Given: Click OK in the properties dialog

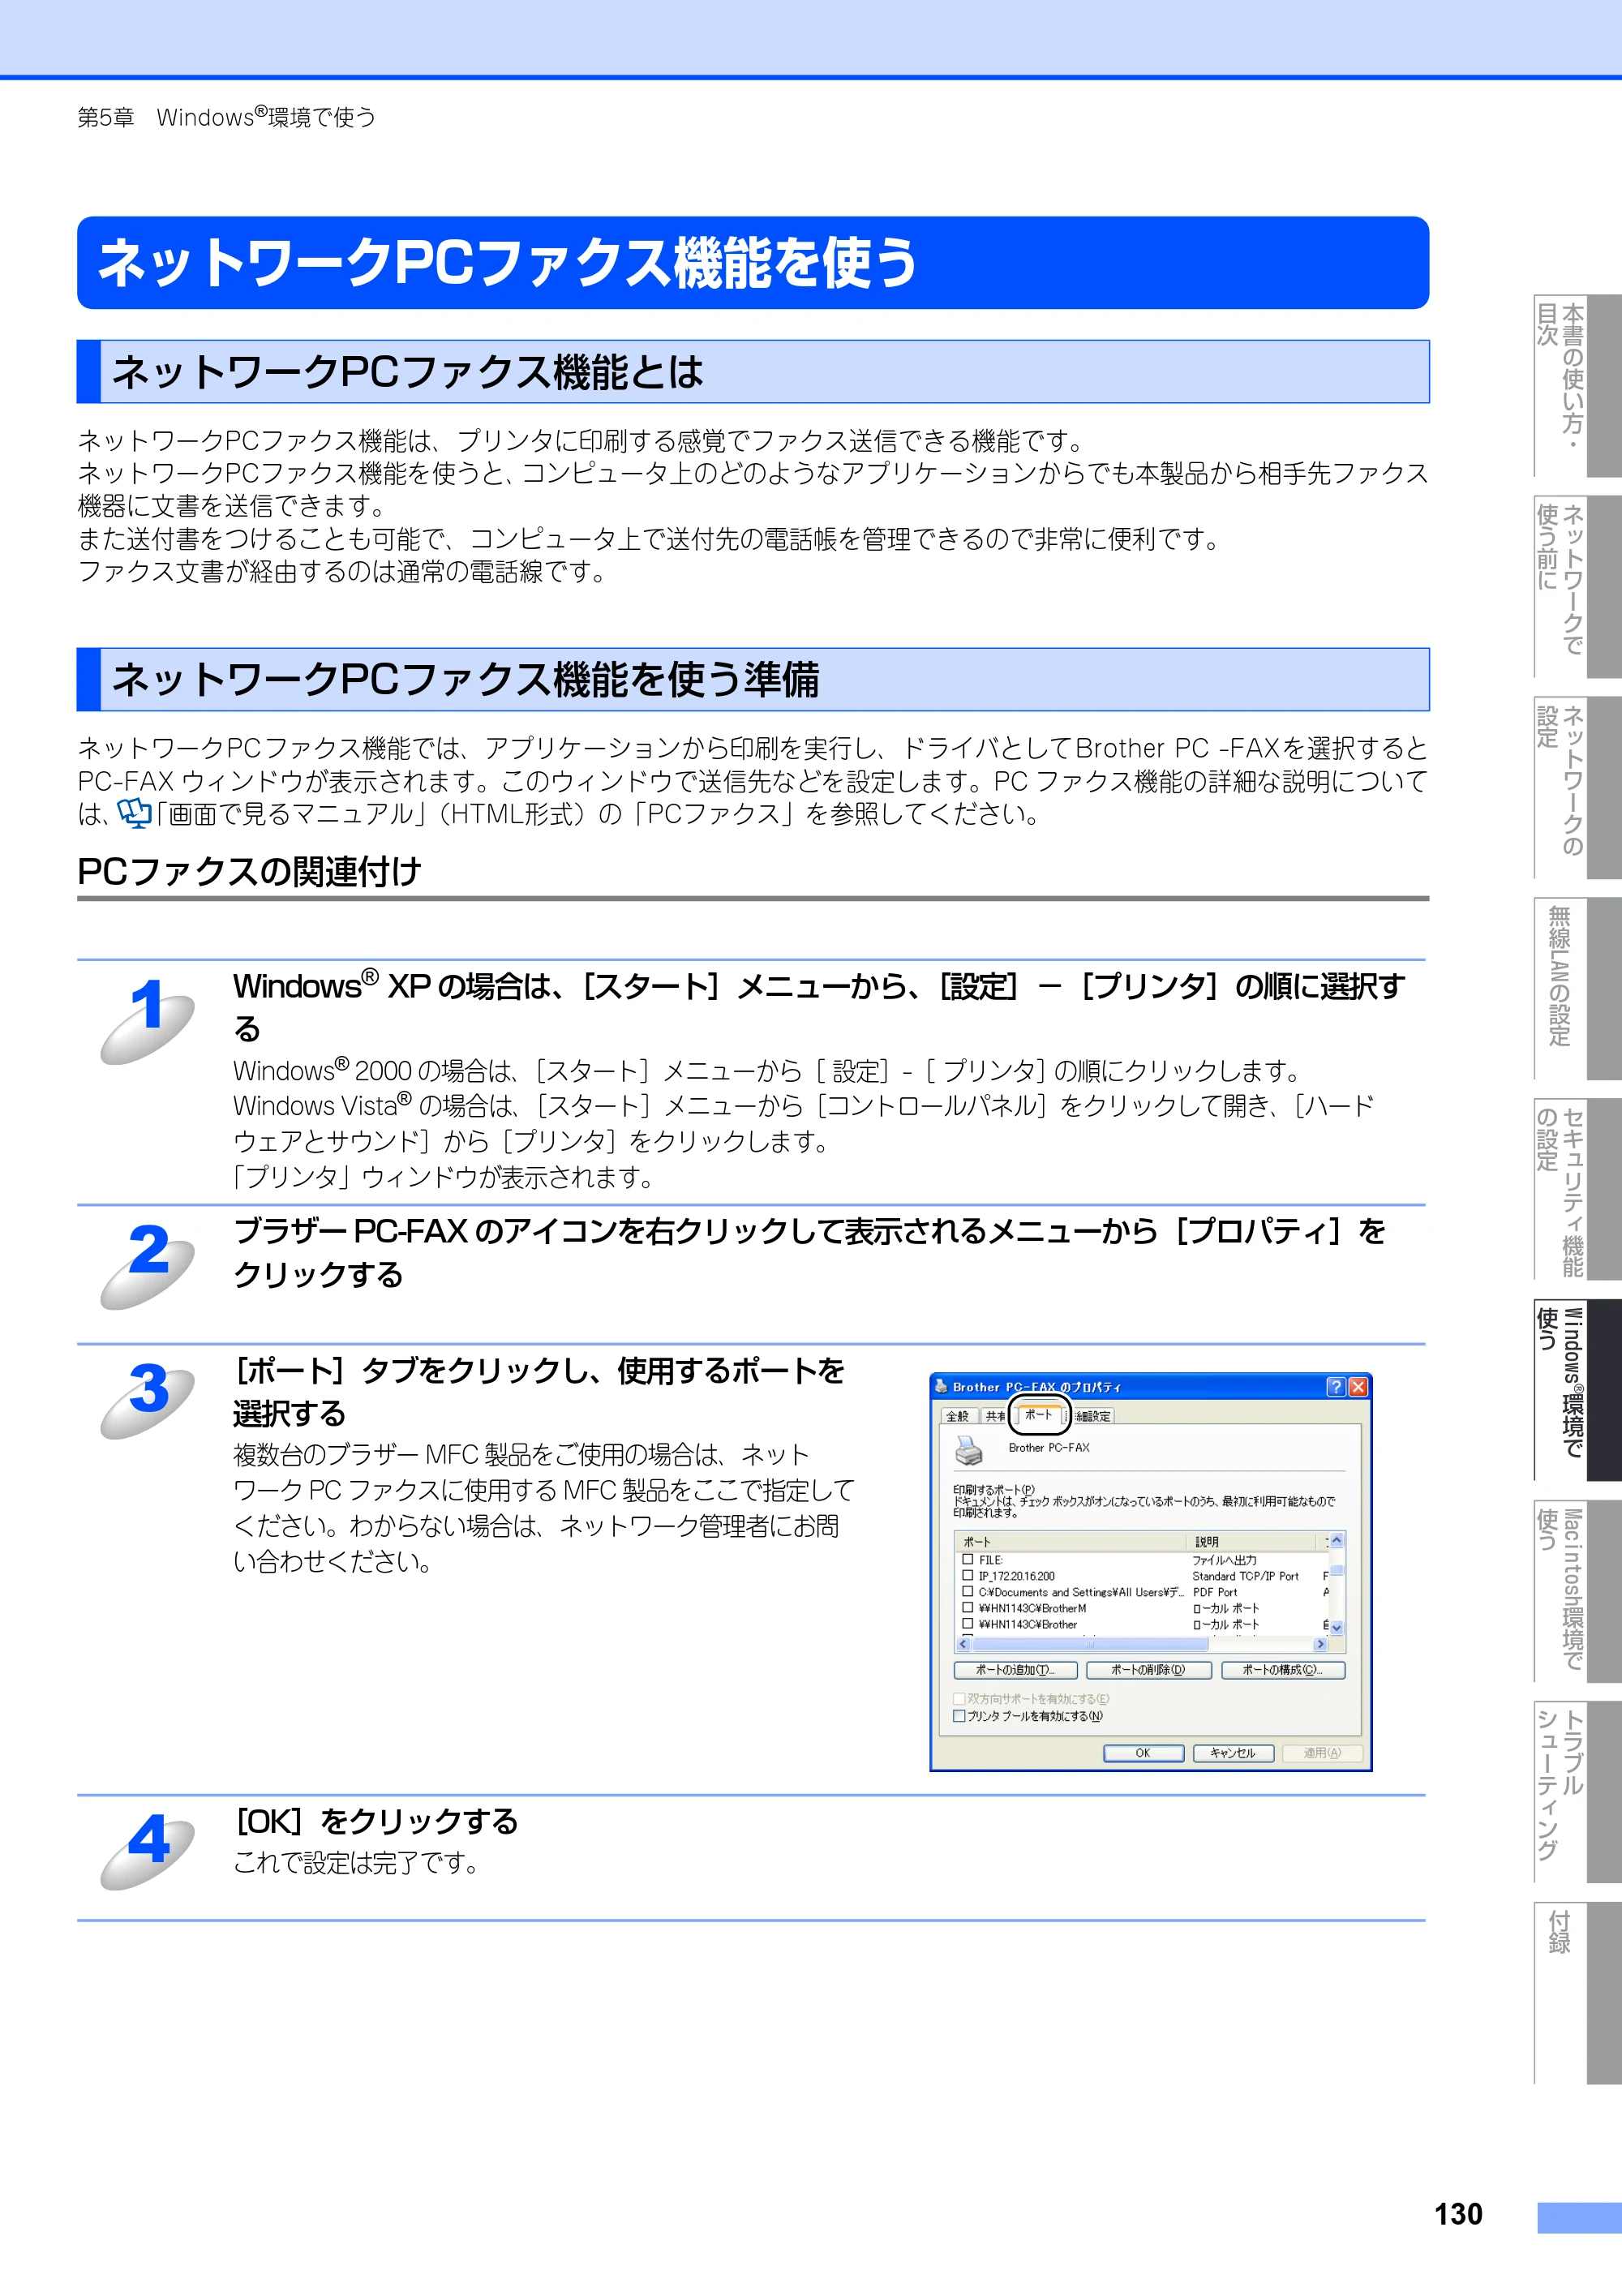Looking at the screenshot, I should [x=1143, y=1753].
